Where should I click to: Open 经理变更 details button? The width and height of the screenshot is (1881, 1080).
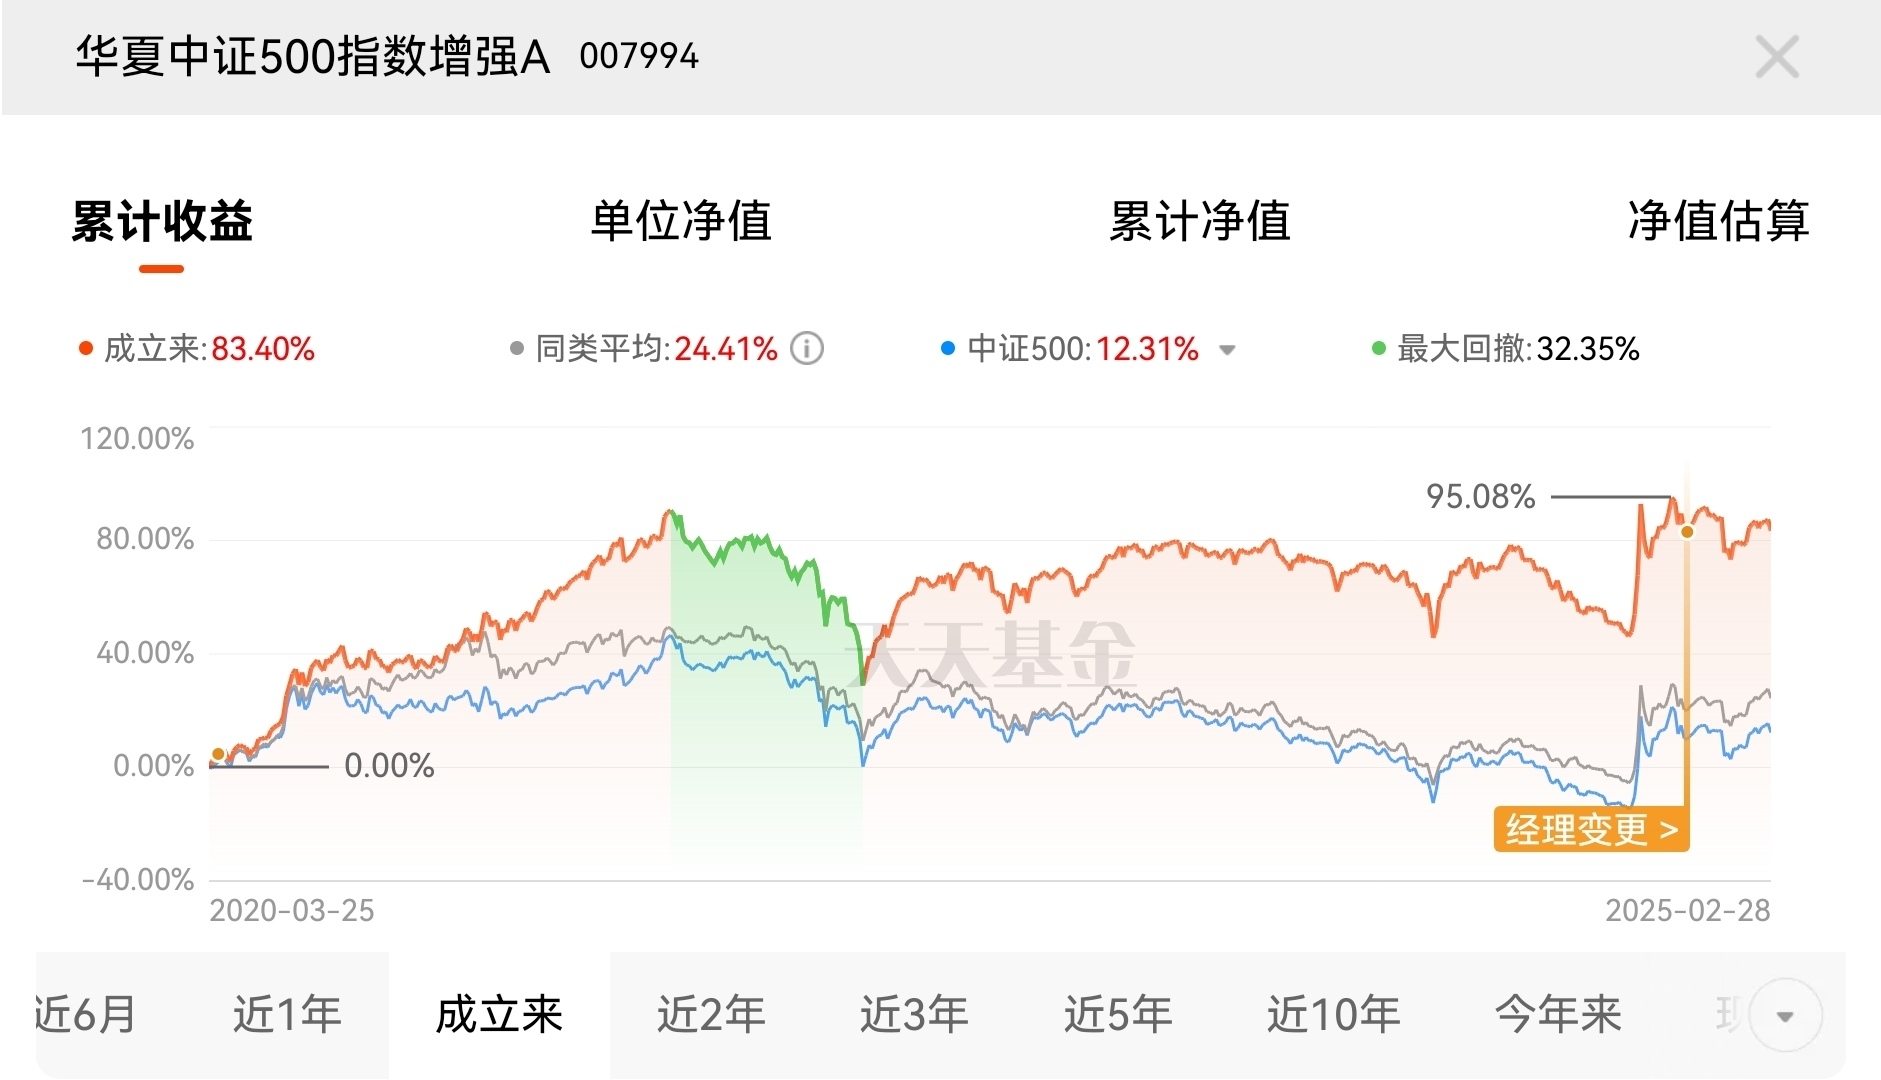(x=1591, y=830)
